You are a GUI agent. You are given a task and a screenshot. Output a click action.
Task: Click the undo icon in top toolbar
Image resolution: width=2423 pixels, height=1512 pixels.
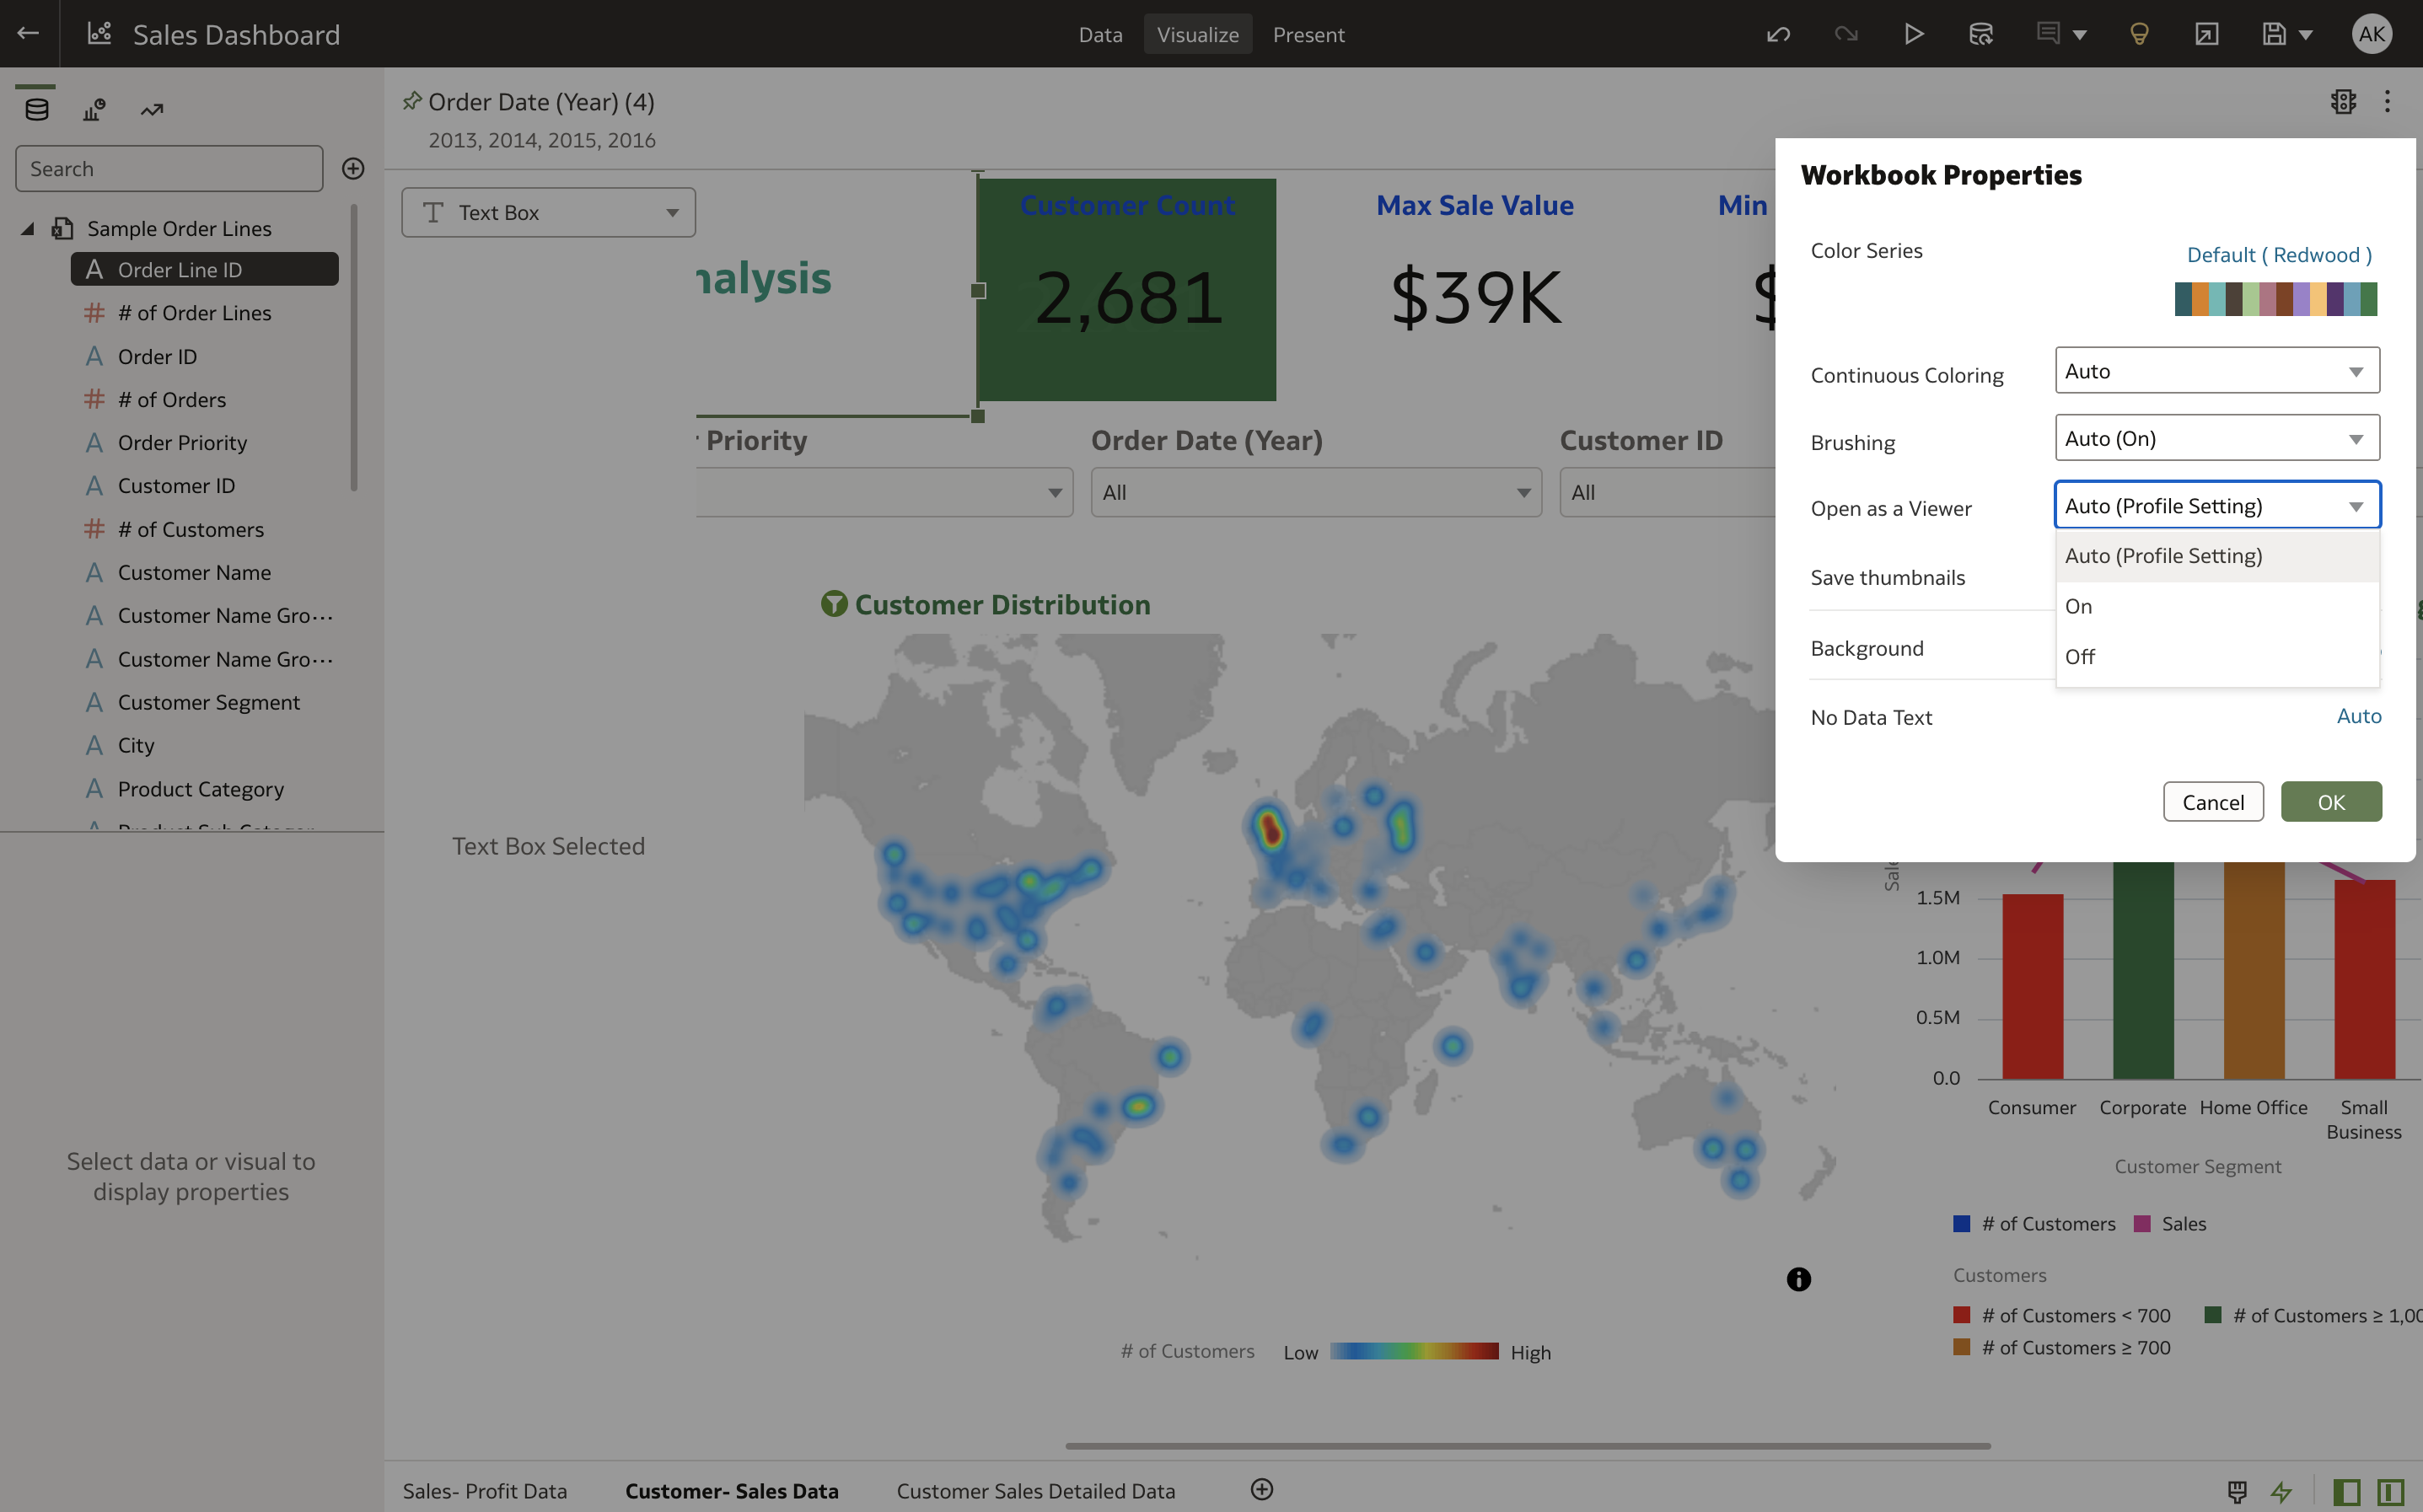pos(1778,34)
